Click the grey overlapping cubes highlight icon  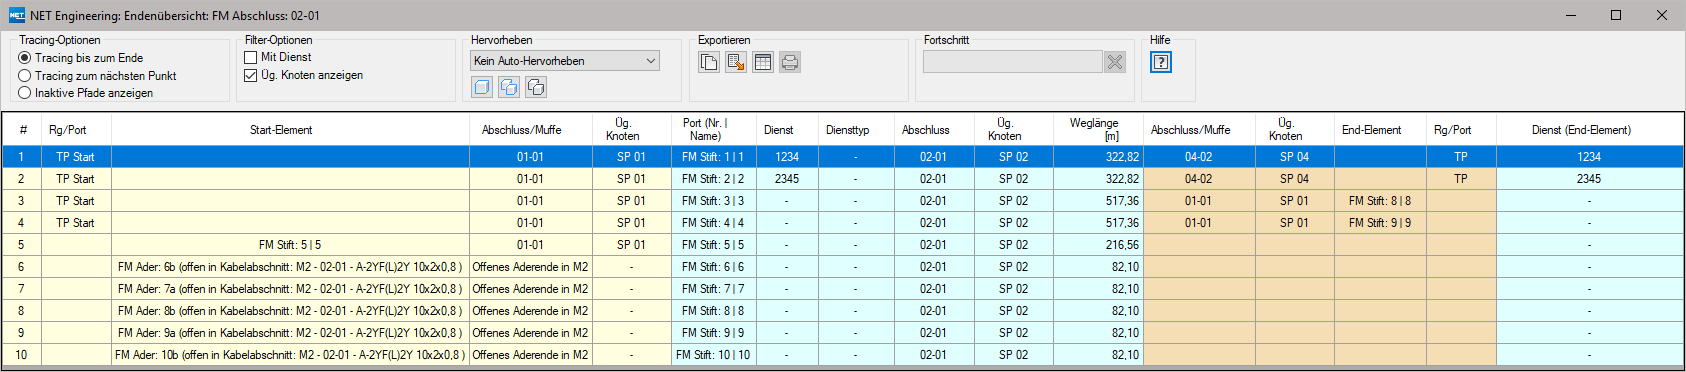pyautogui.click(x=536, y=87)
